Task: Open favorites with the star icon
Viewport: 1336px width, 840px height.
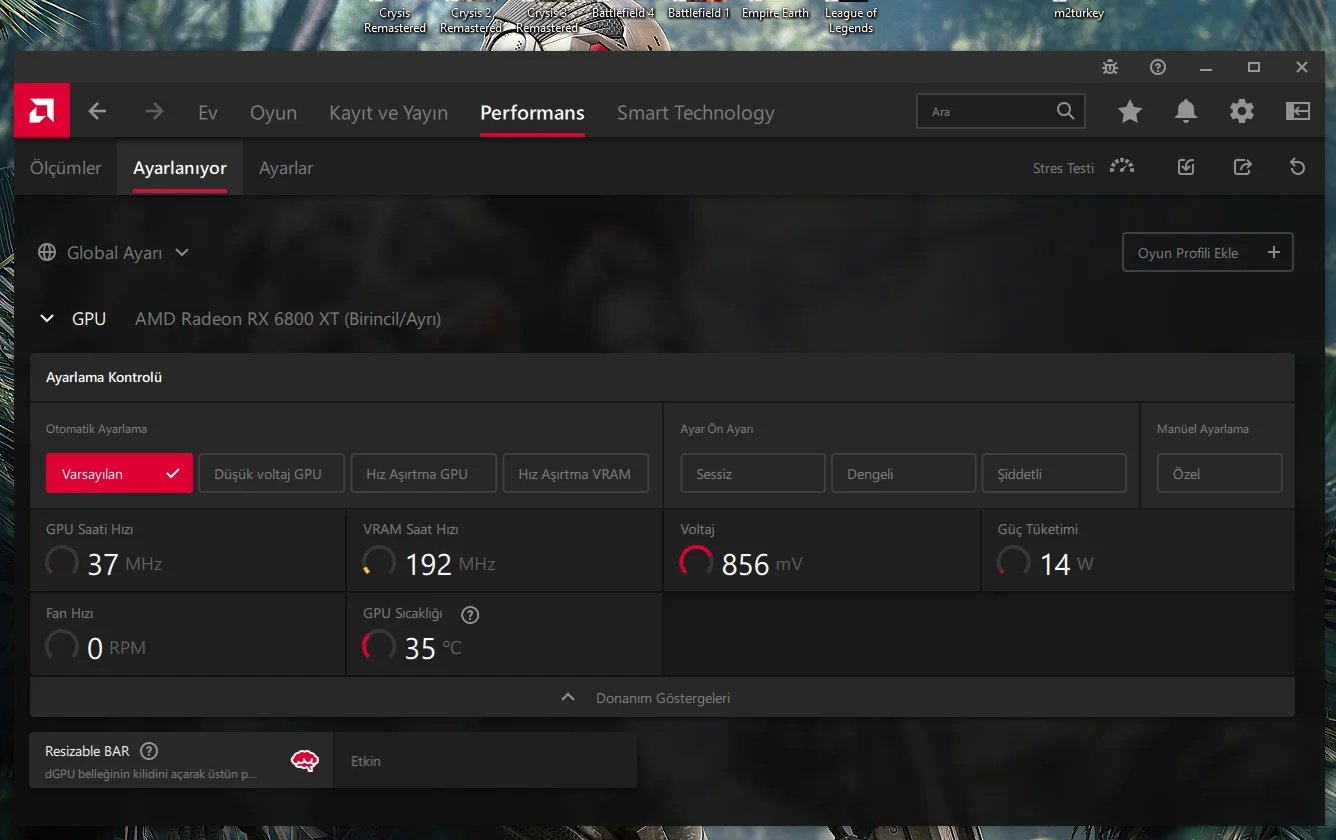Action: [1130, 112]
